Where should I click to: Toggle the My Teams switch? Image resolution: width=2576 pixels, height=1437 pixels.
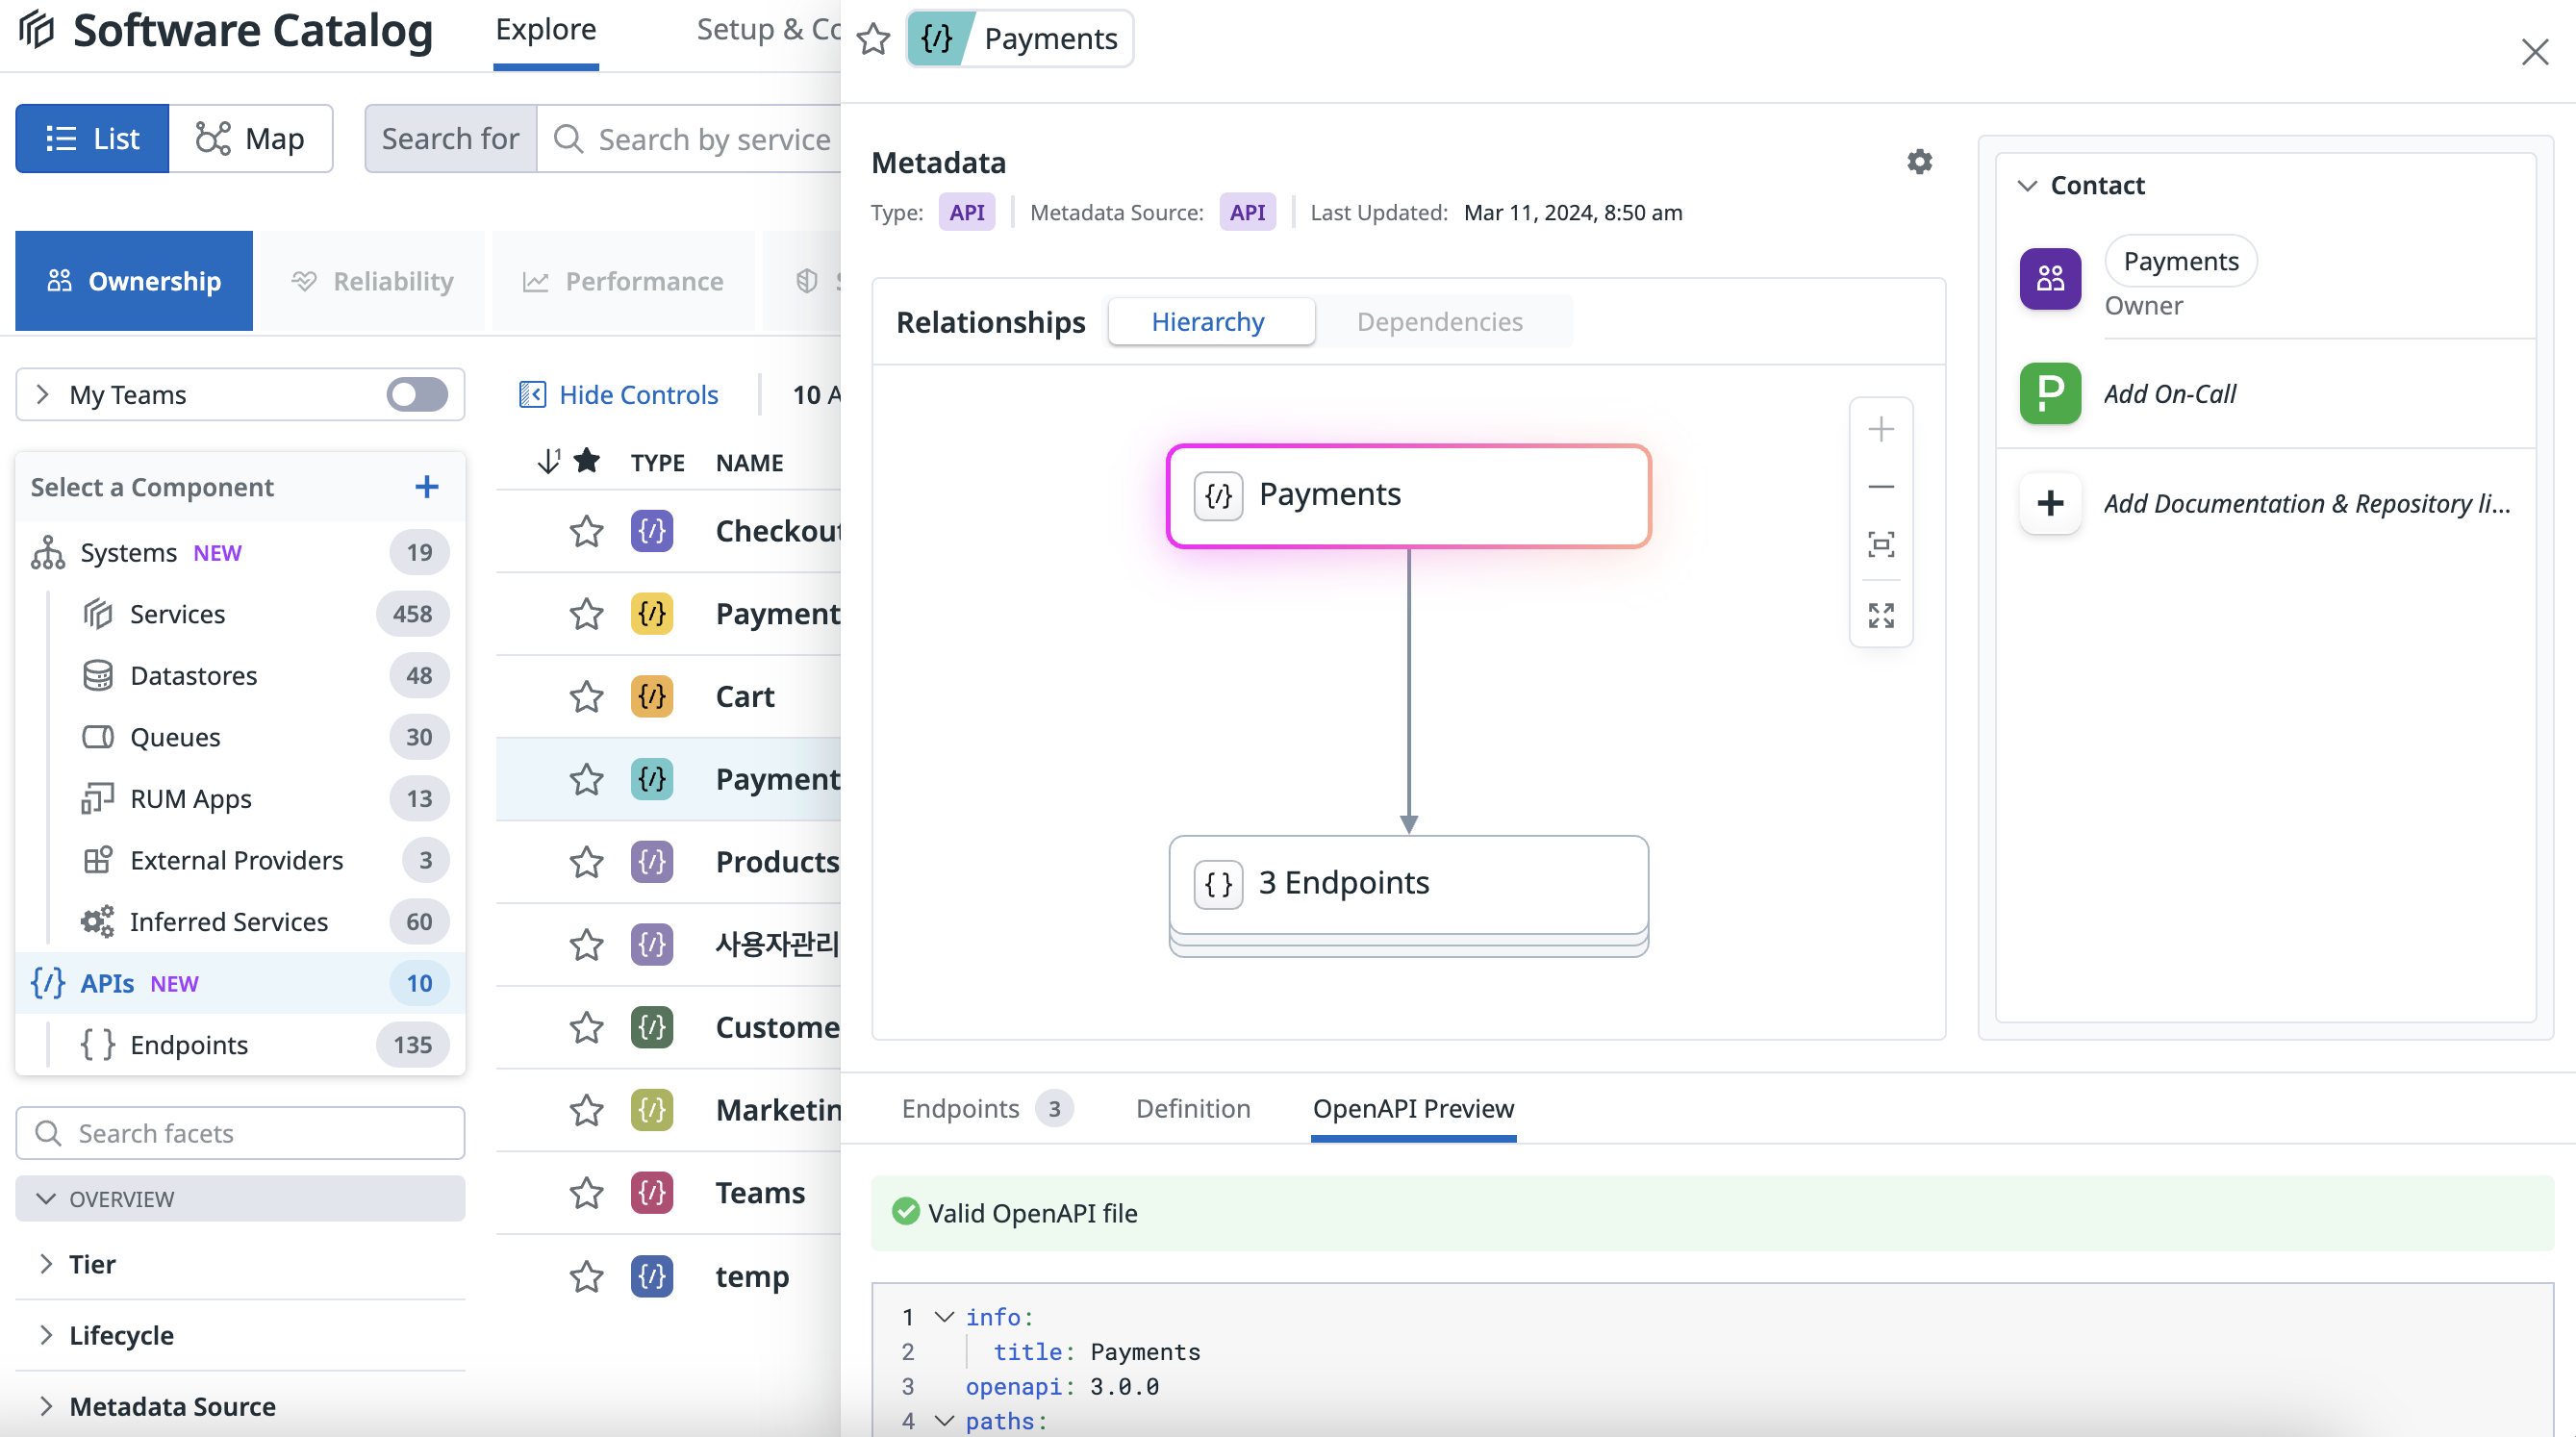417,395
